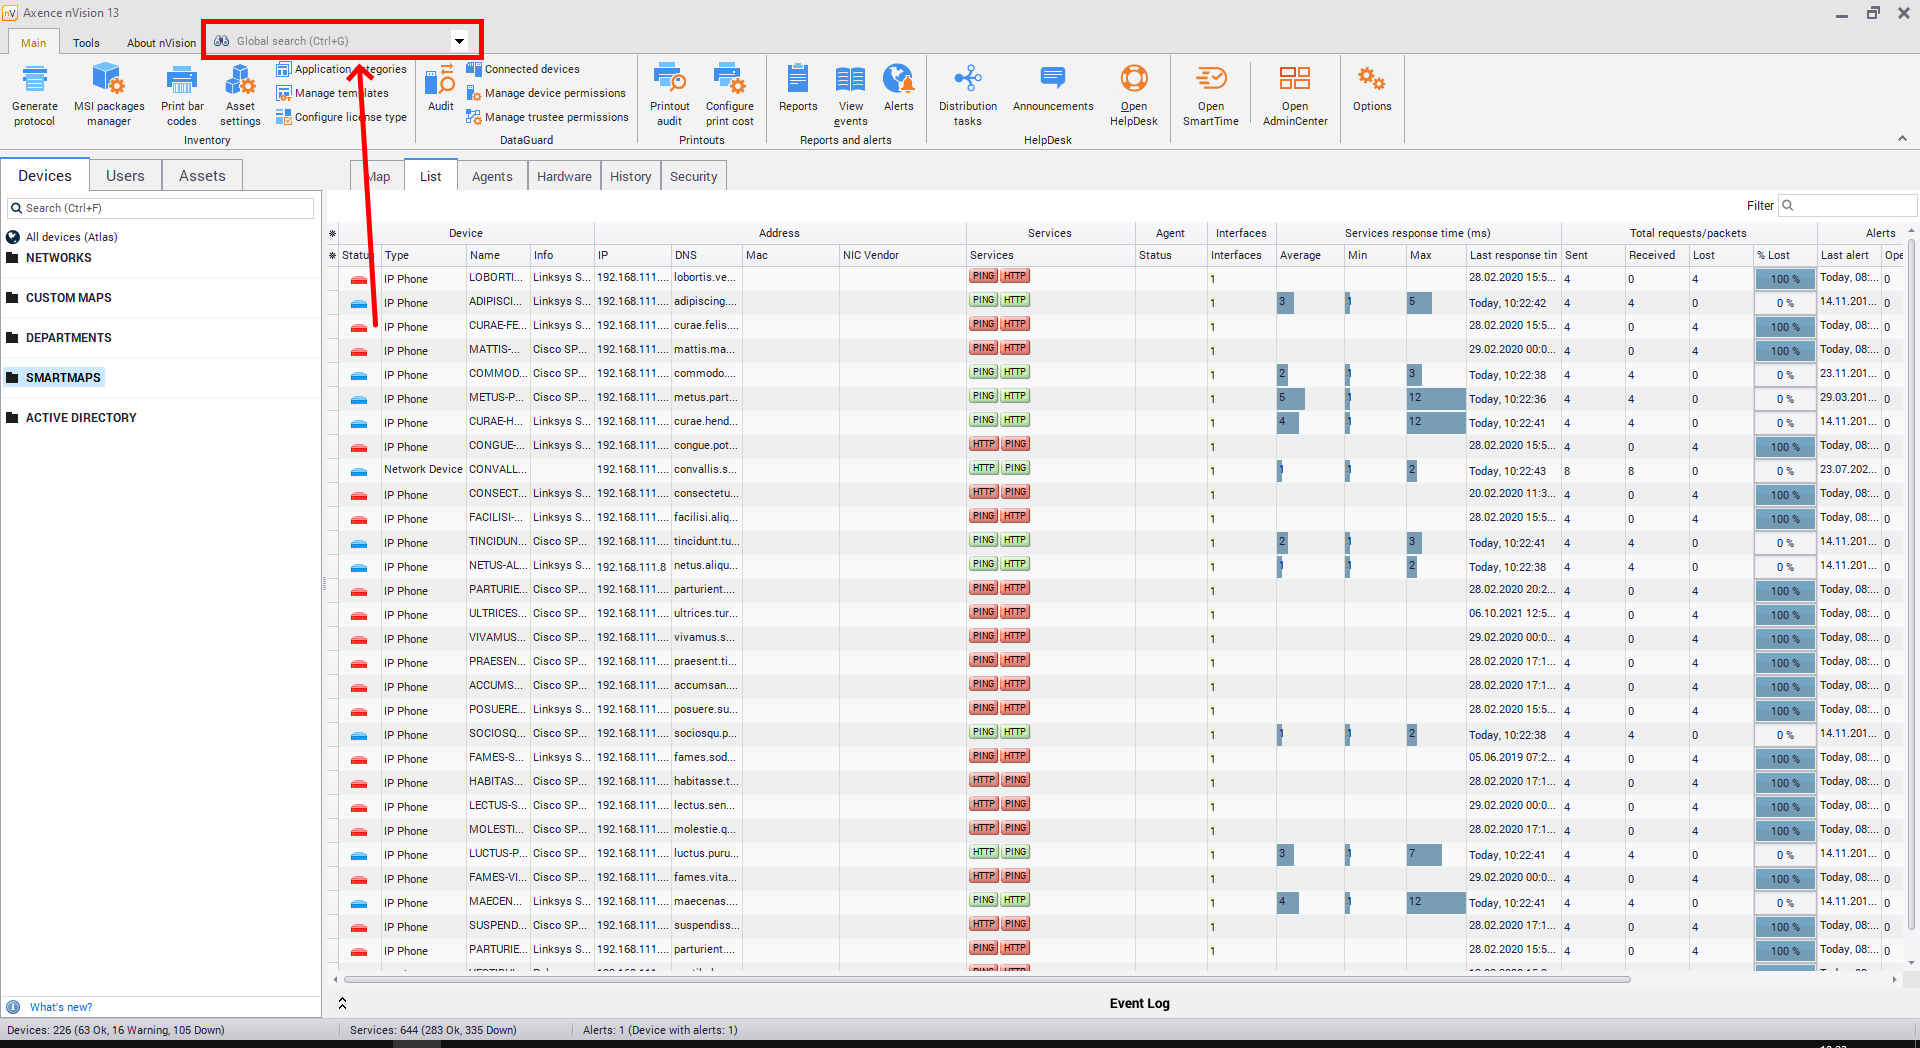This screenshot has height=1048, width=1920.
Task: Expand the Global search dropdown arrow
Action: tap(460, 41)
